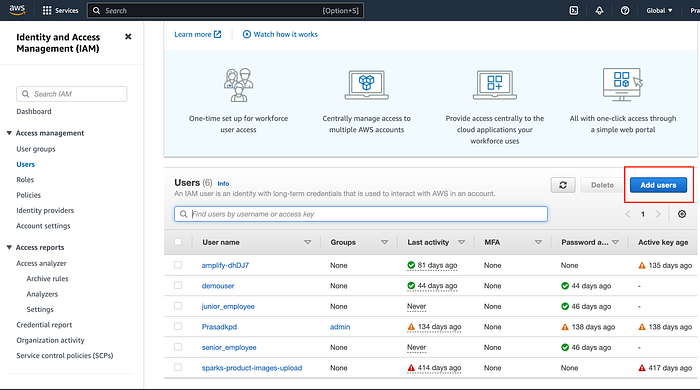Toggle the select all users checkbox
Image resolution: width=700 pixels, height=390 pixels.
coord(178,242)
